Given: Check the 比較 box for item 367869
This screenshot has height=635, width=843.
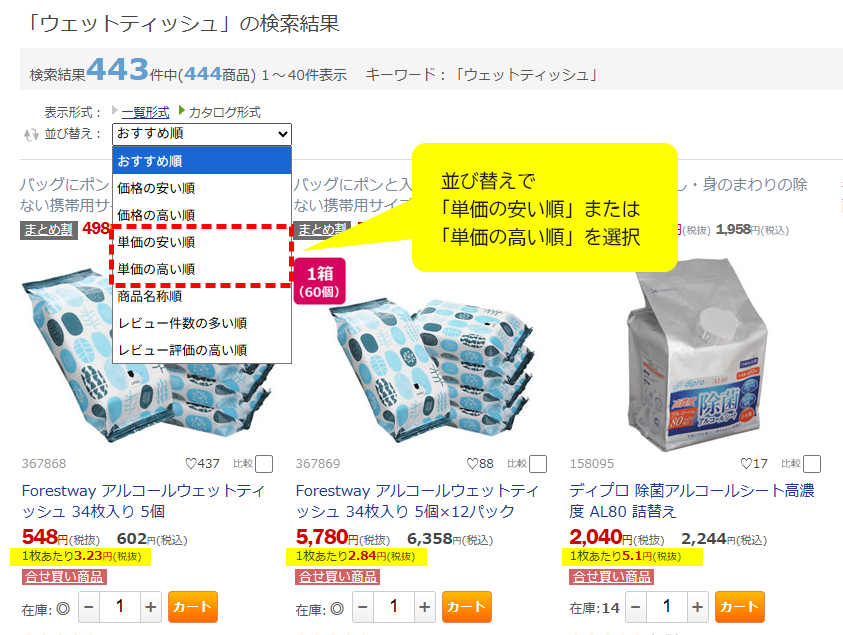Looking at the screenshot, I should 538,464.
